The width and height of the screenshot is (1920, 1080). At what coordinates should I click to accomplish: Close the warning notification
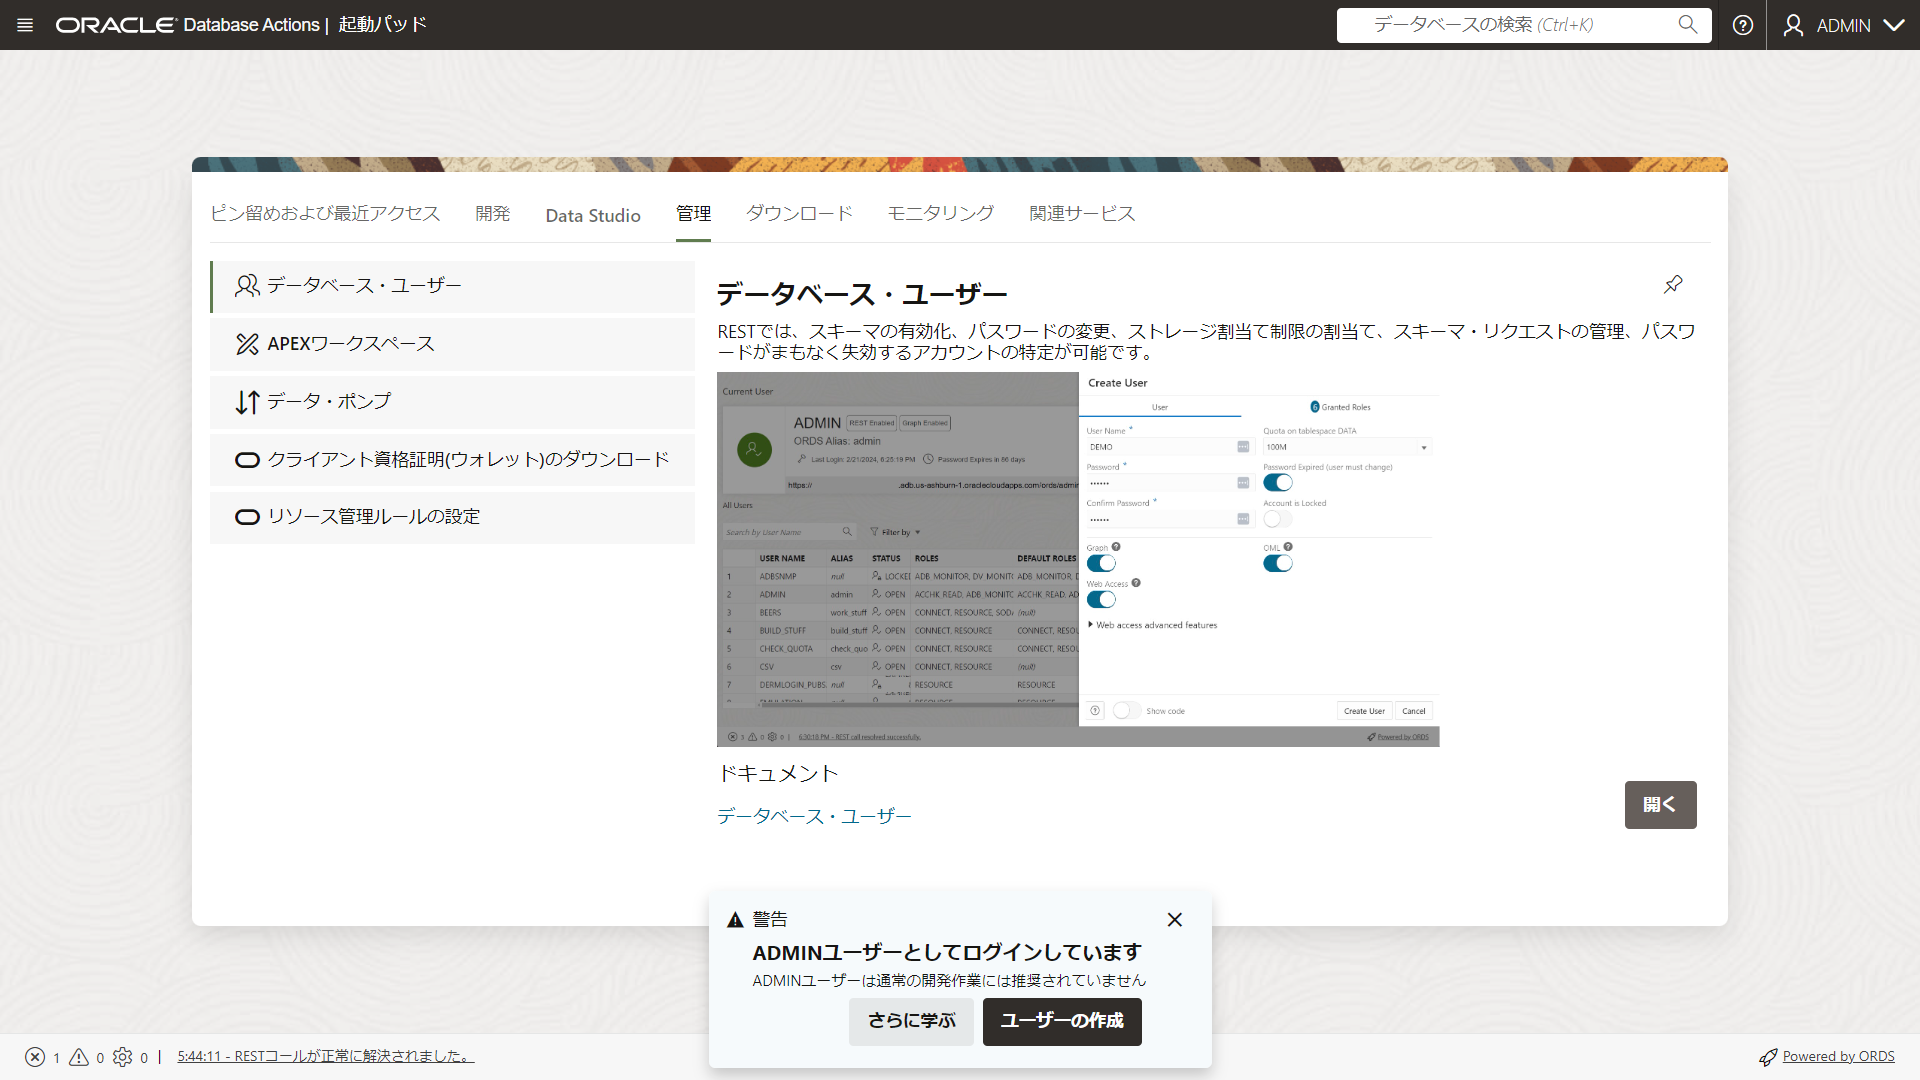(1175, 920)
